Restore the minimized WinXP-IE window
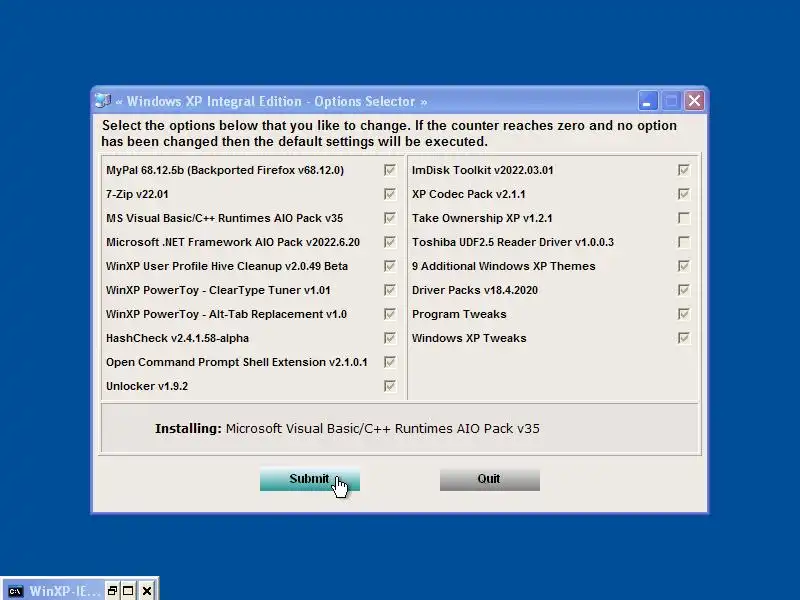800x600 pixels. 113,591
